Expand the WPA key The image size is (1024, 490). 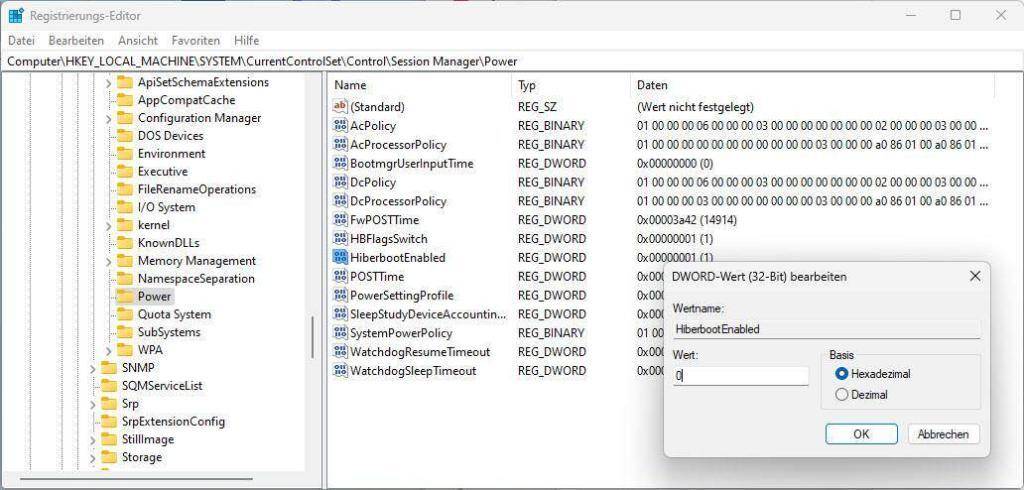108,350
